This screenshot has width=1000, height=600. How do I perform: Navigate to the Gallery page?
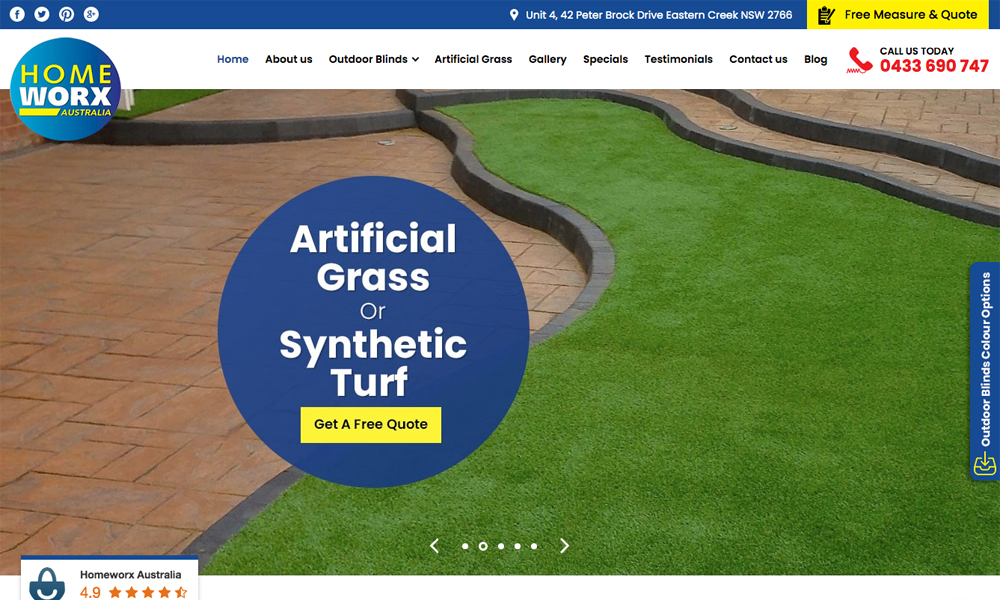tap(547, 59)
